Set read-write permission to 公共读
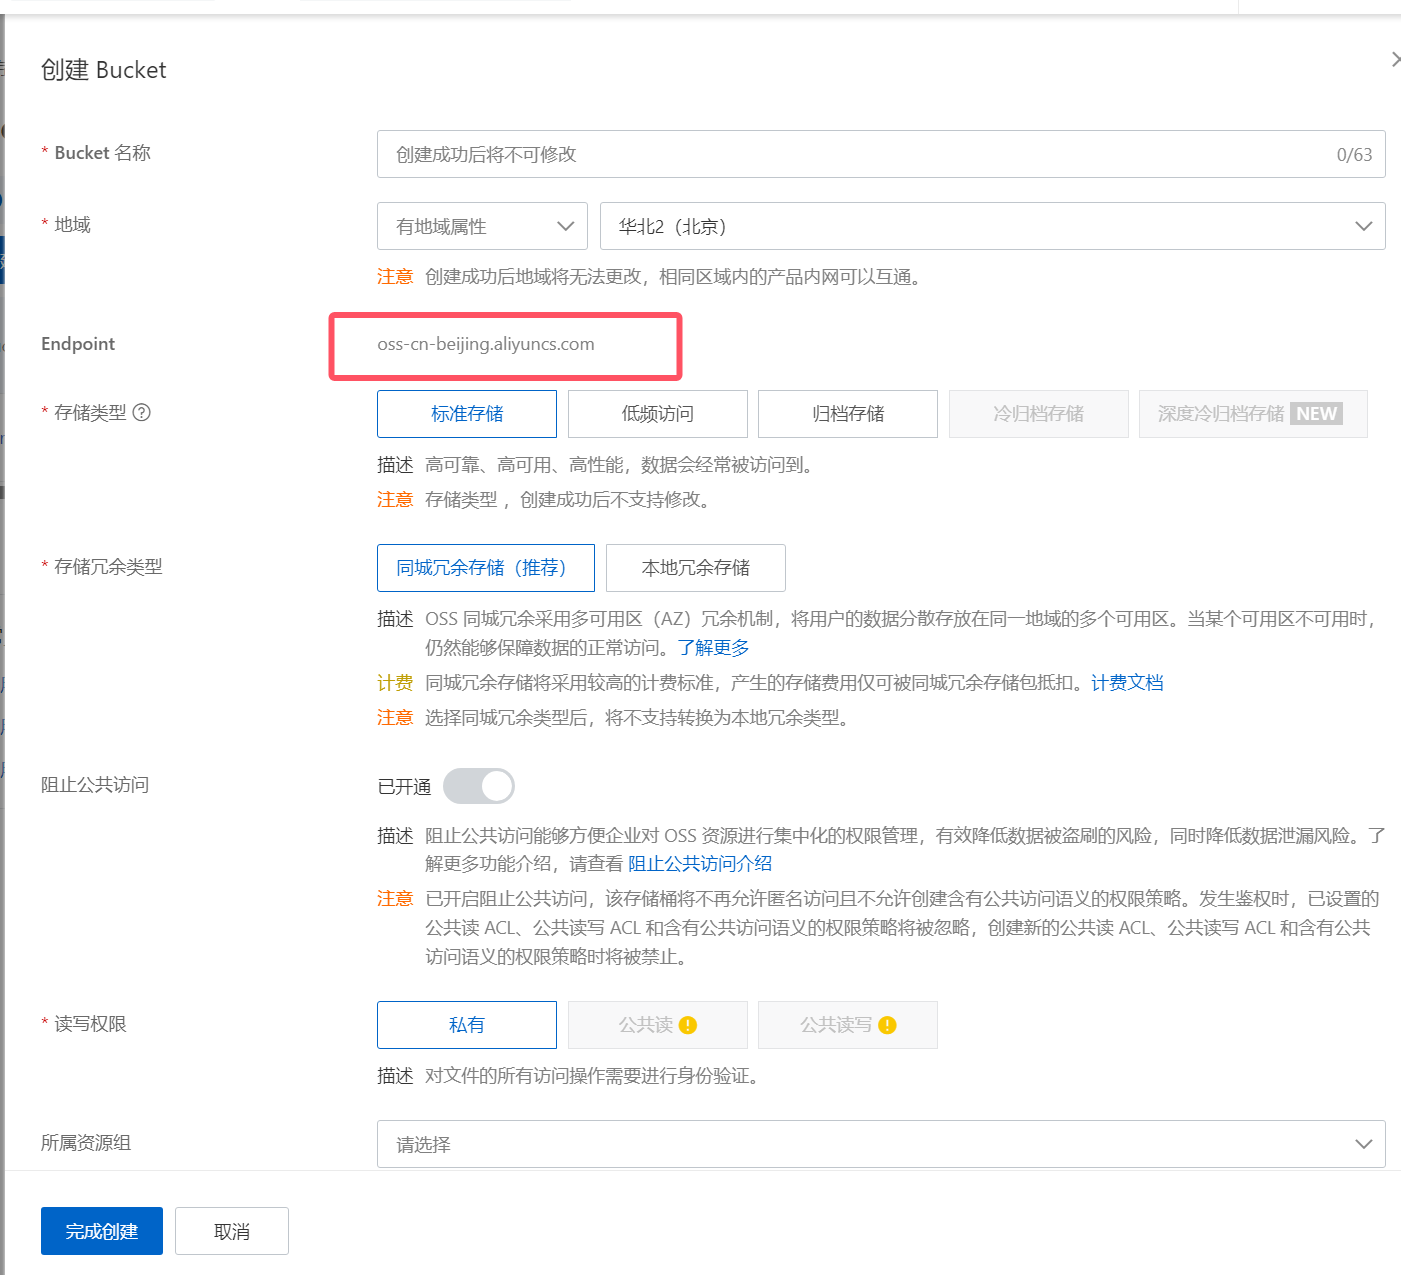Viewport: 1401px width, 1275px height. coord(658,1025)
